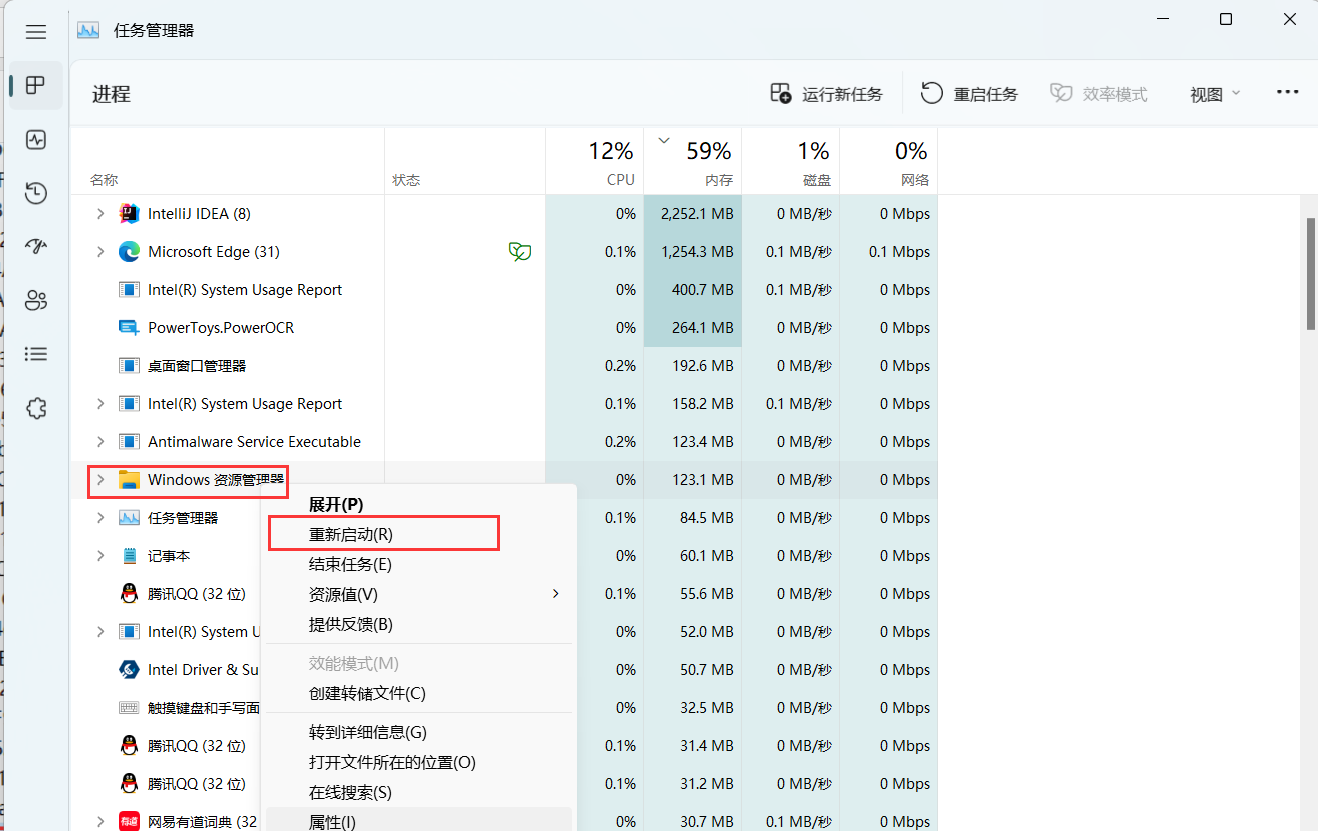Click the 任务管理器 icon in the title bar
The height and width of the screenshot is (831, 1318).
point(88,30)
